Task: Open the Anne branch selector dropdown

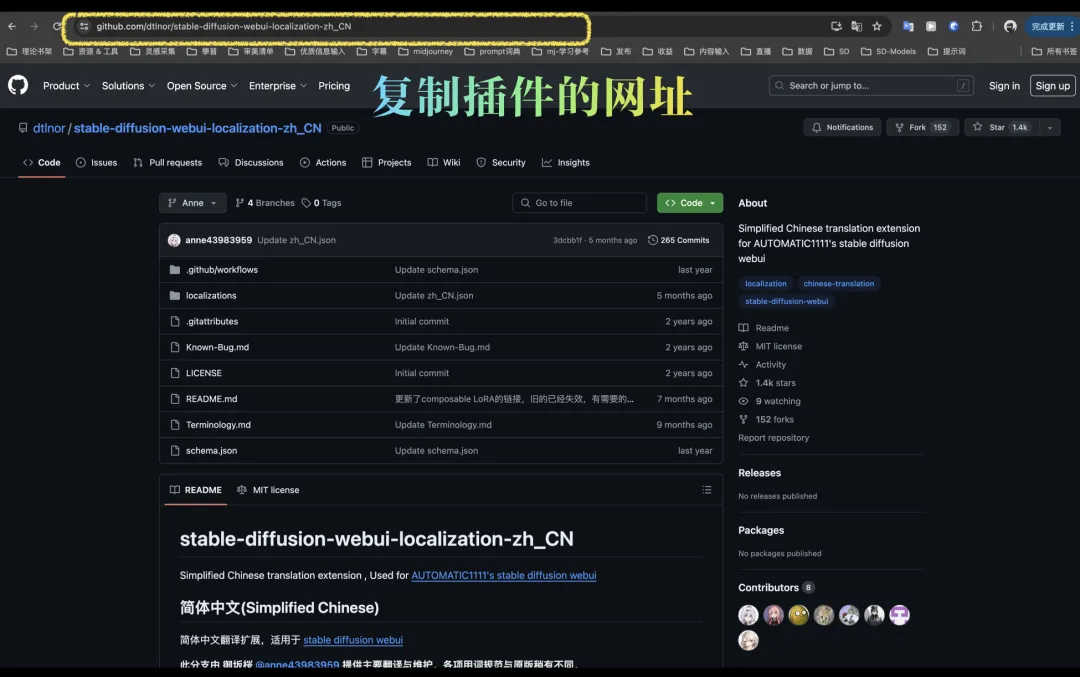Action: 192,203
